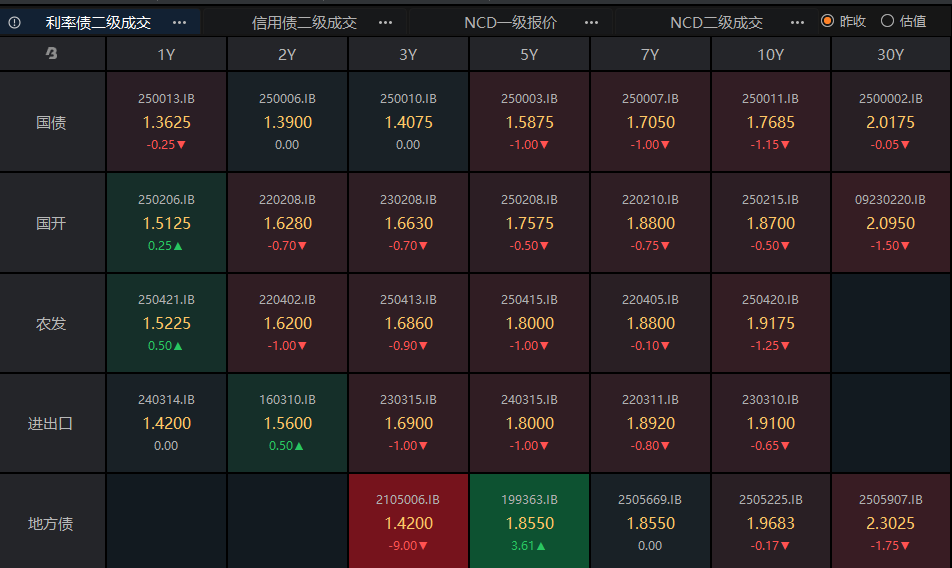Open bond 230208.IB cell
The width and height of the screenshot is (952, 568).
pos(408,222)
